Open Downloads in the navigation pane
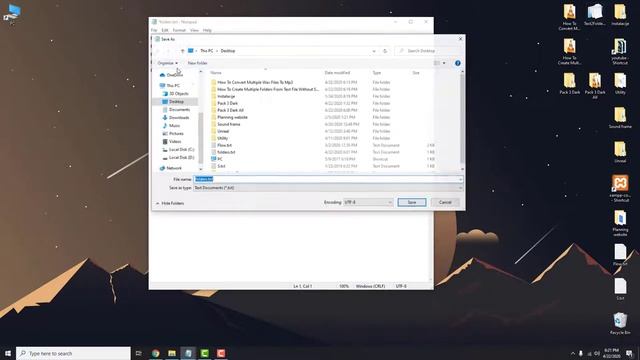This screenshot has height=360, width=640. coord(178,118)
